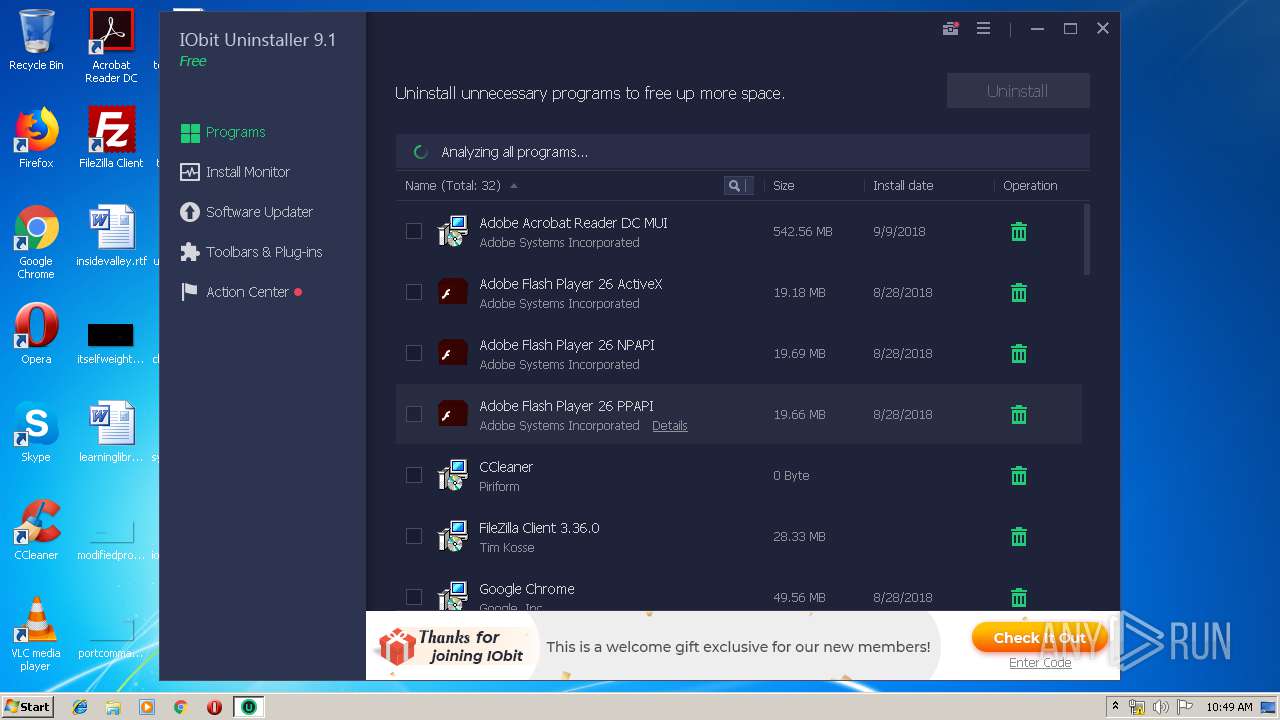Open Firefox desktop shortcut
This screenshot has width=1280, height=720.
pos(36,139)
